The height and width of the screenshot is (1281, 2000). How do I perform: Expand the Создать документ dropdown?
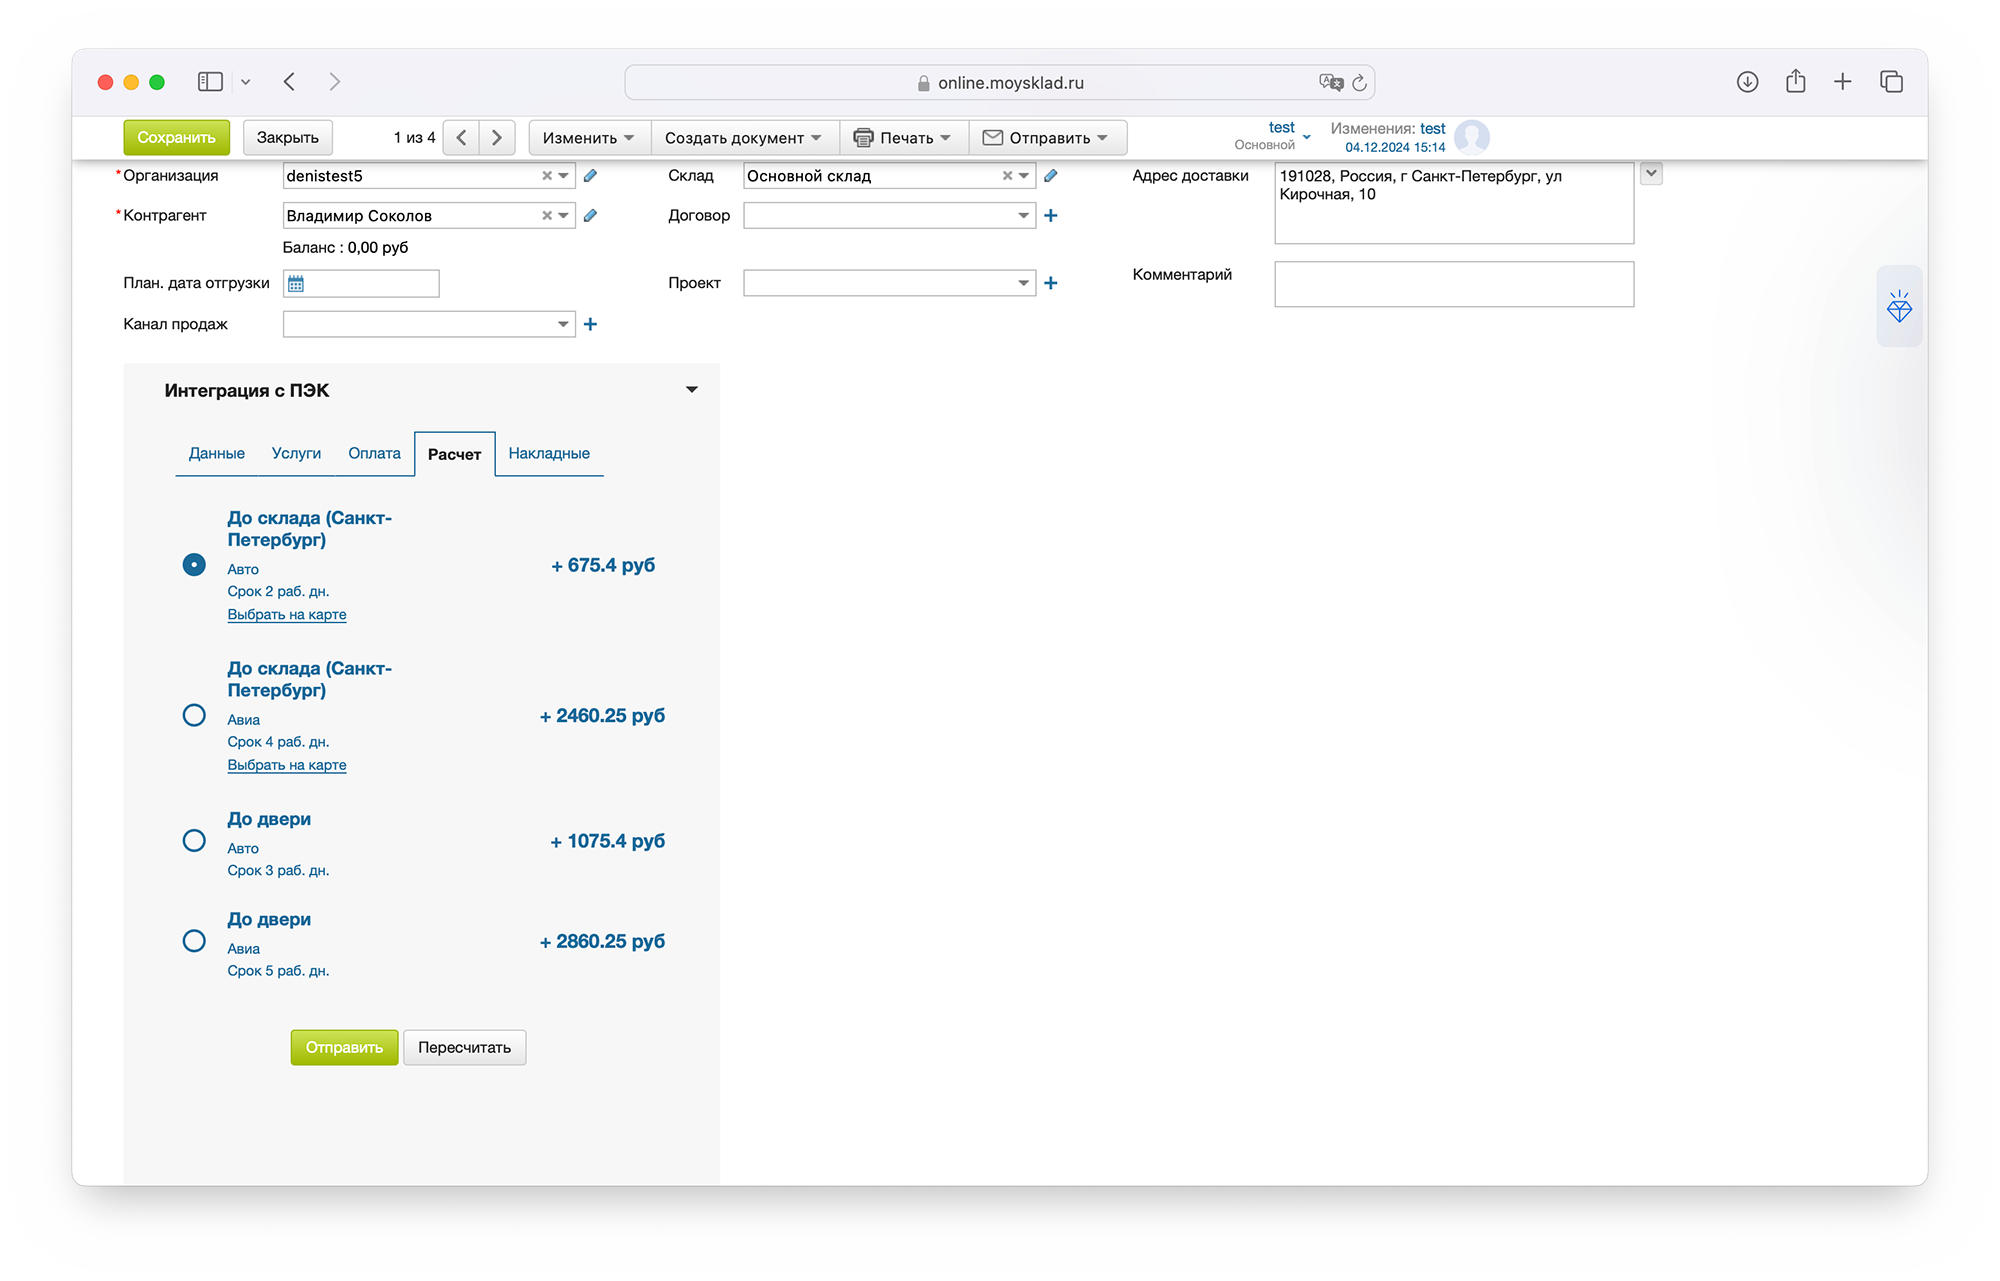pyautogui.click(x=743, y=138)
